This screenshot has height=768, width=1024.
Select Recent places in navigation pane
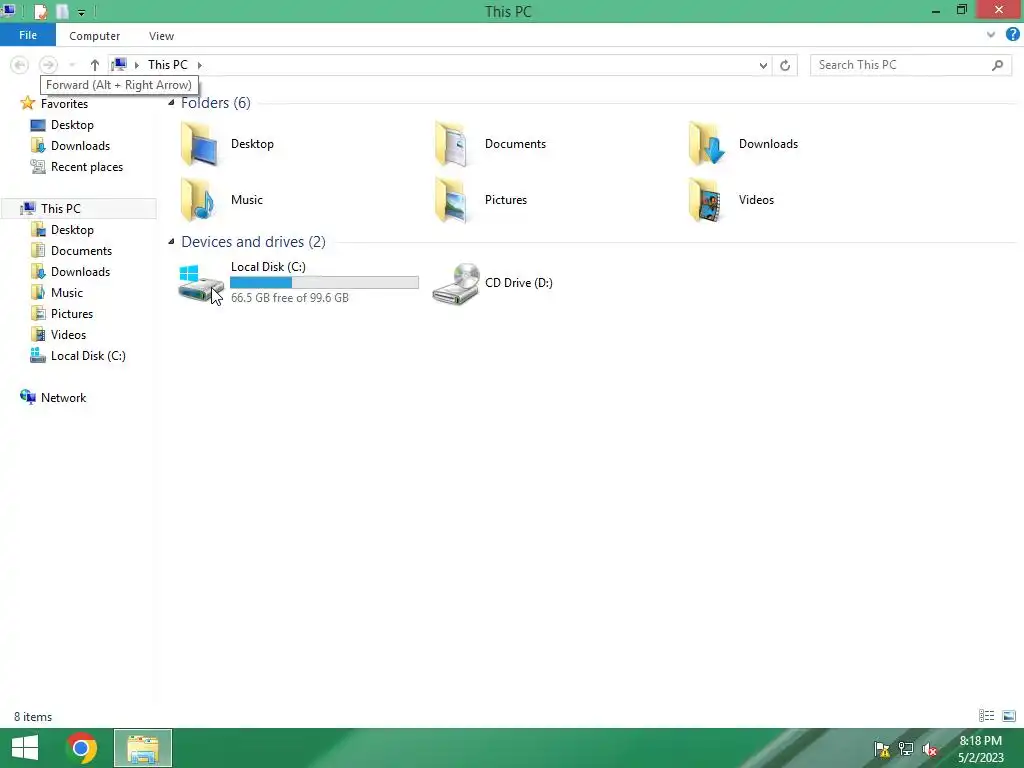[x=87, y=167]
